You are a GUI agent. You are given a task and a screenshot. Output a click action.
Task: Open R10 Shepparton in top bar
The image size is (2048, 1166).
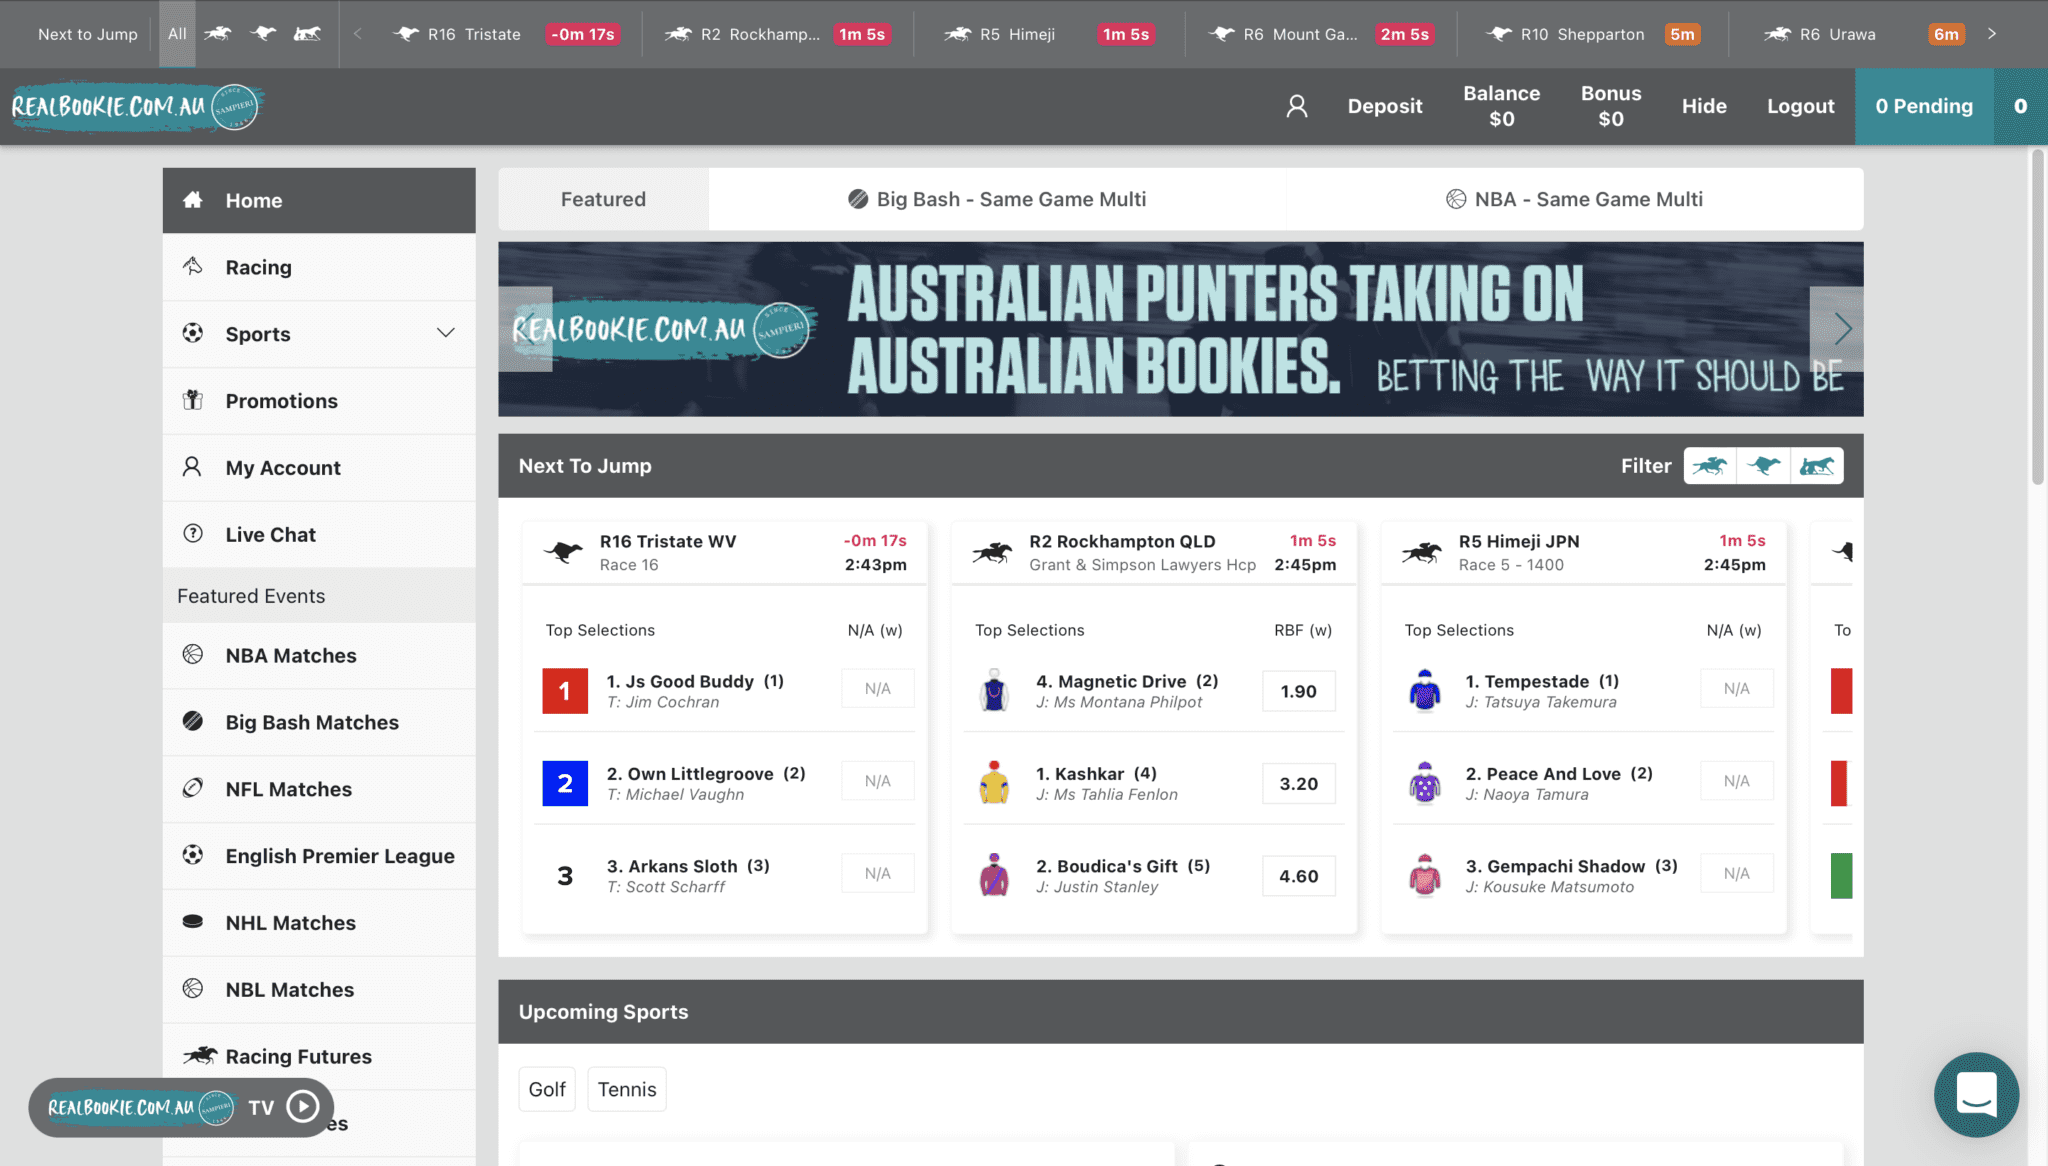(1591, 34)
